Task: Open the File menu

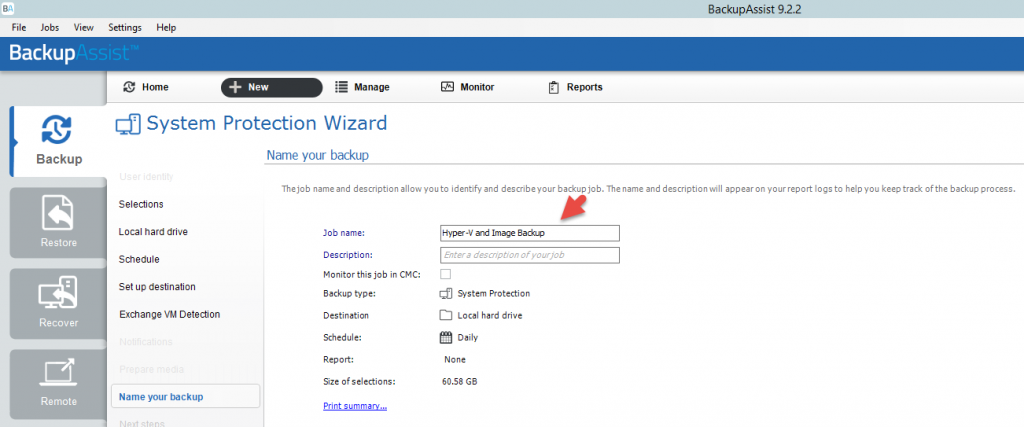Action: pos(18,27)
